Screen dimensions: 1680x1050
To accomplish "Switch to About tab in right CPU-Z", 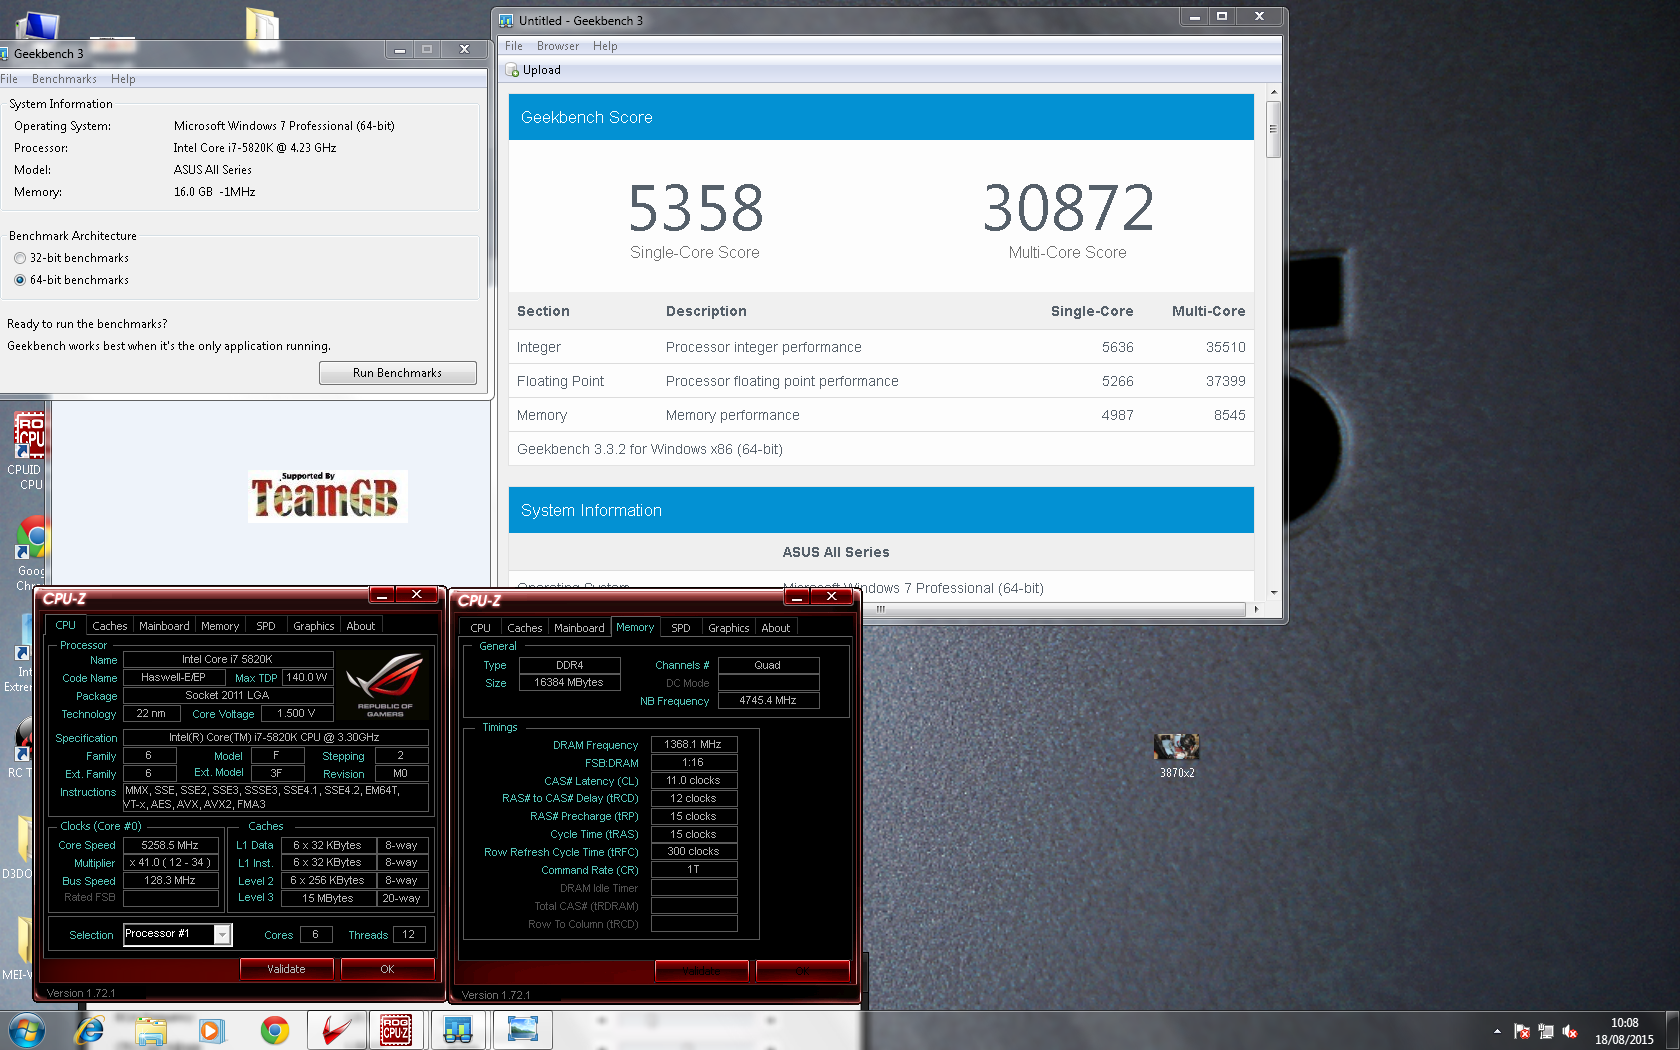I will [776, 628].
